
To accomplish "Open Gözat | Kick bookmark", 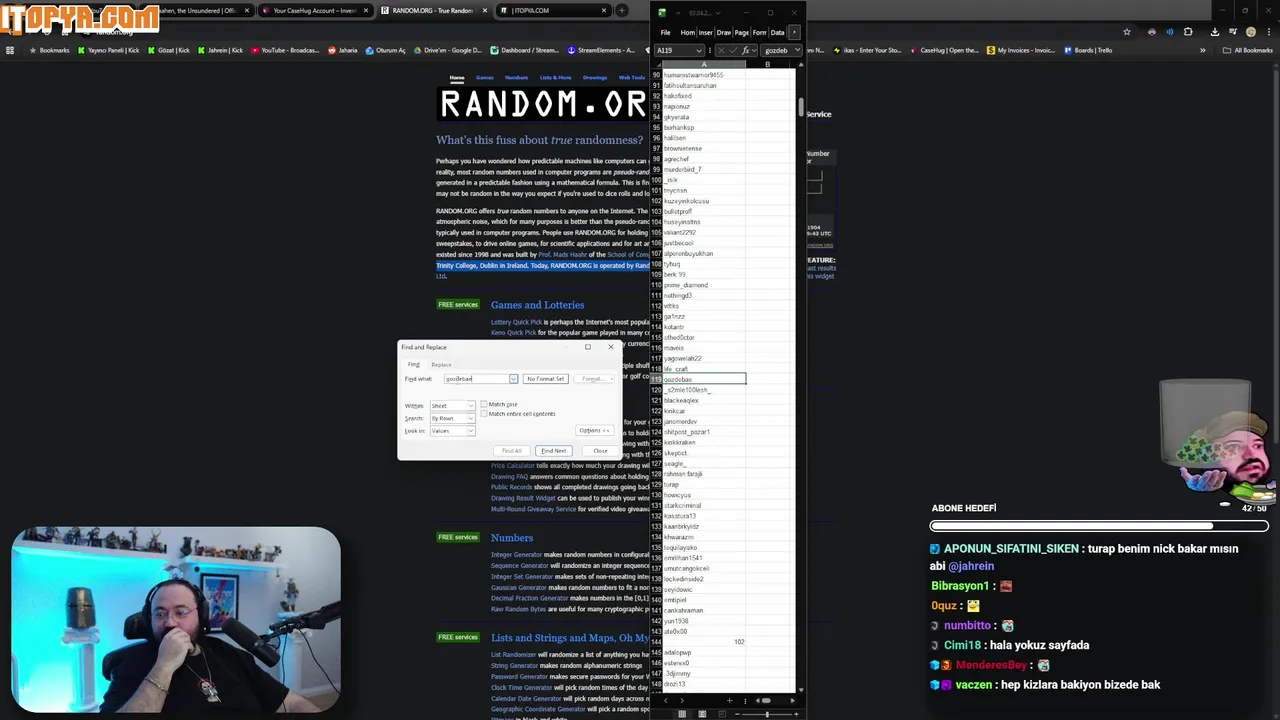I will coord(169,50).
